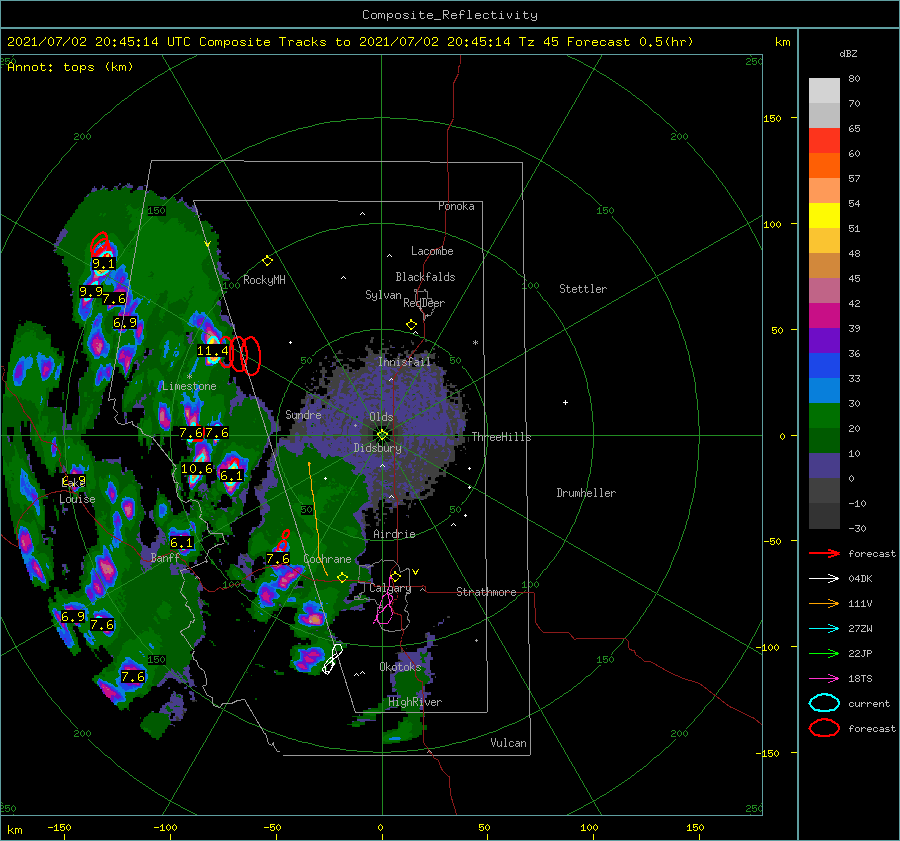
Task: Pick the bright yellow swatch on dBZ scale
Action: [x=824, y=216]
